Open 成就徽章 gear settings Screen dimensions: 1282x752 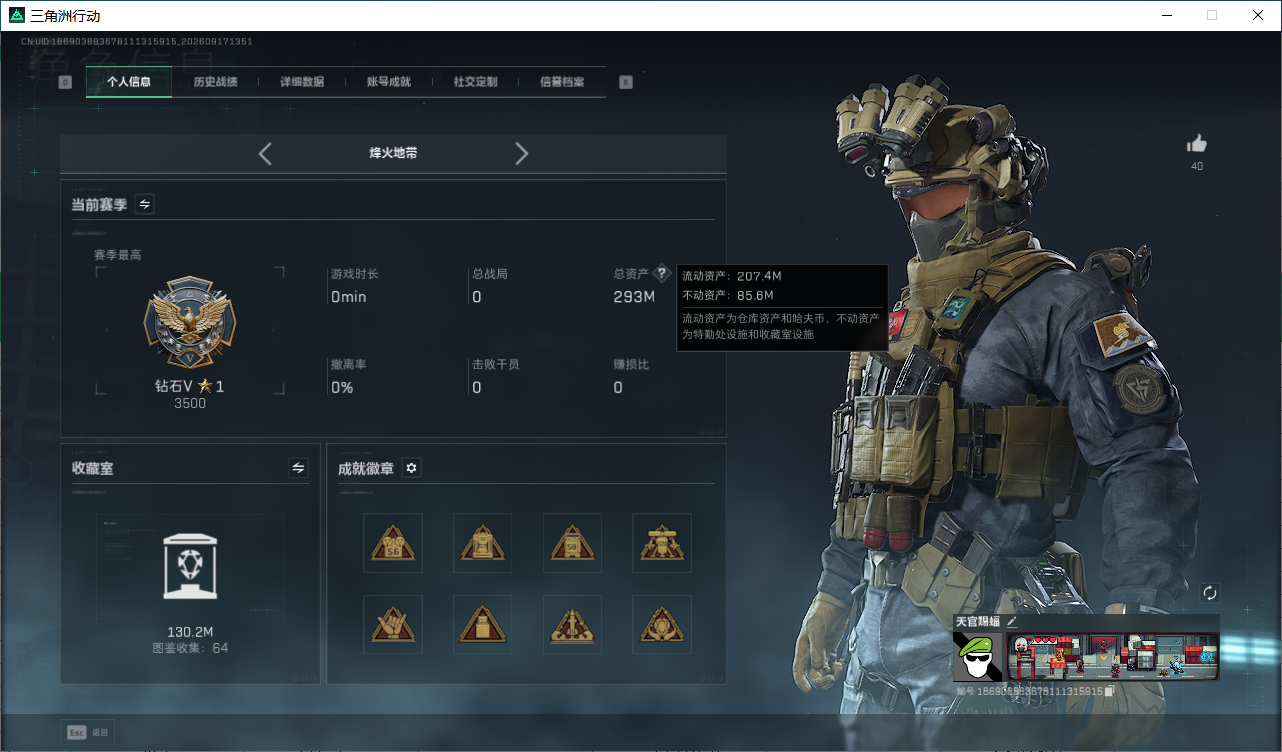(411, 468)
